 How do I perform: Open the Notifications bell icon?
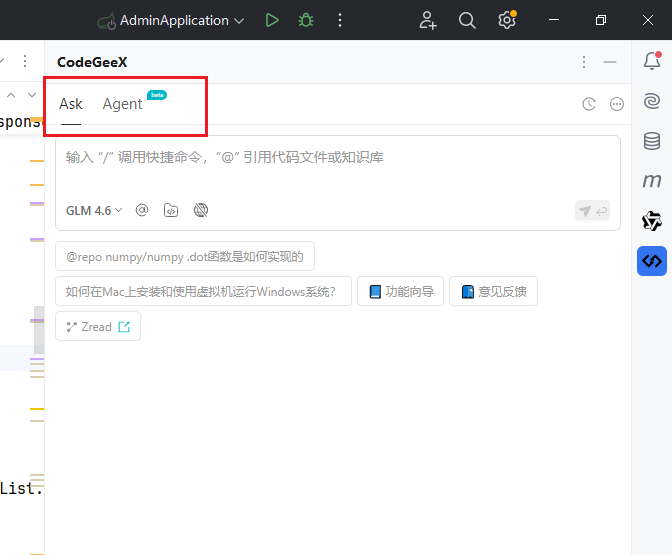(652, 61)
